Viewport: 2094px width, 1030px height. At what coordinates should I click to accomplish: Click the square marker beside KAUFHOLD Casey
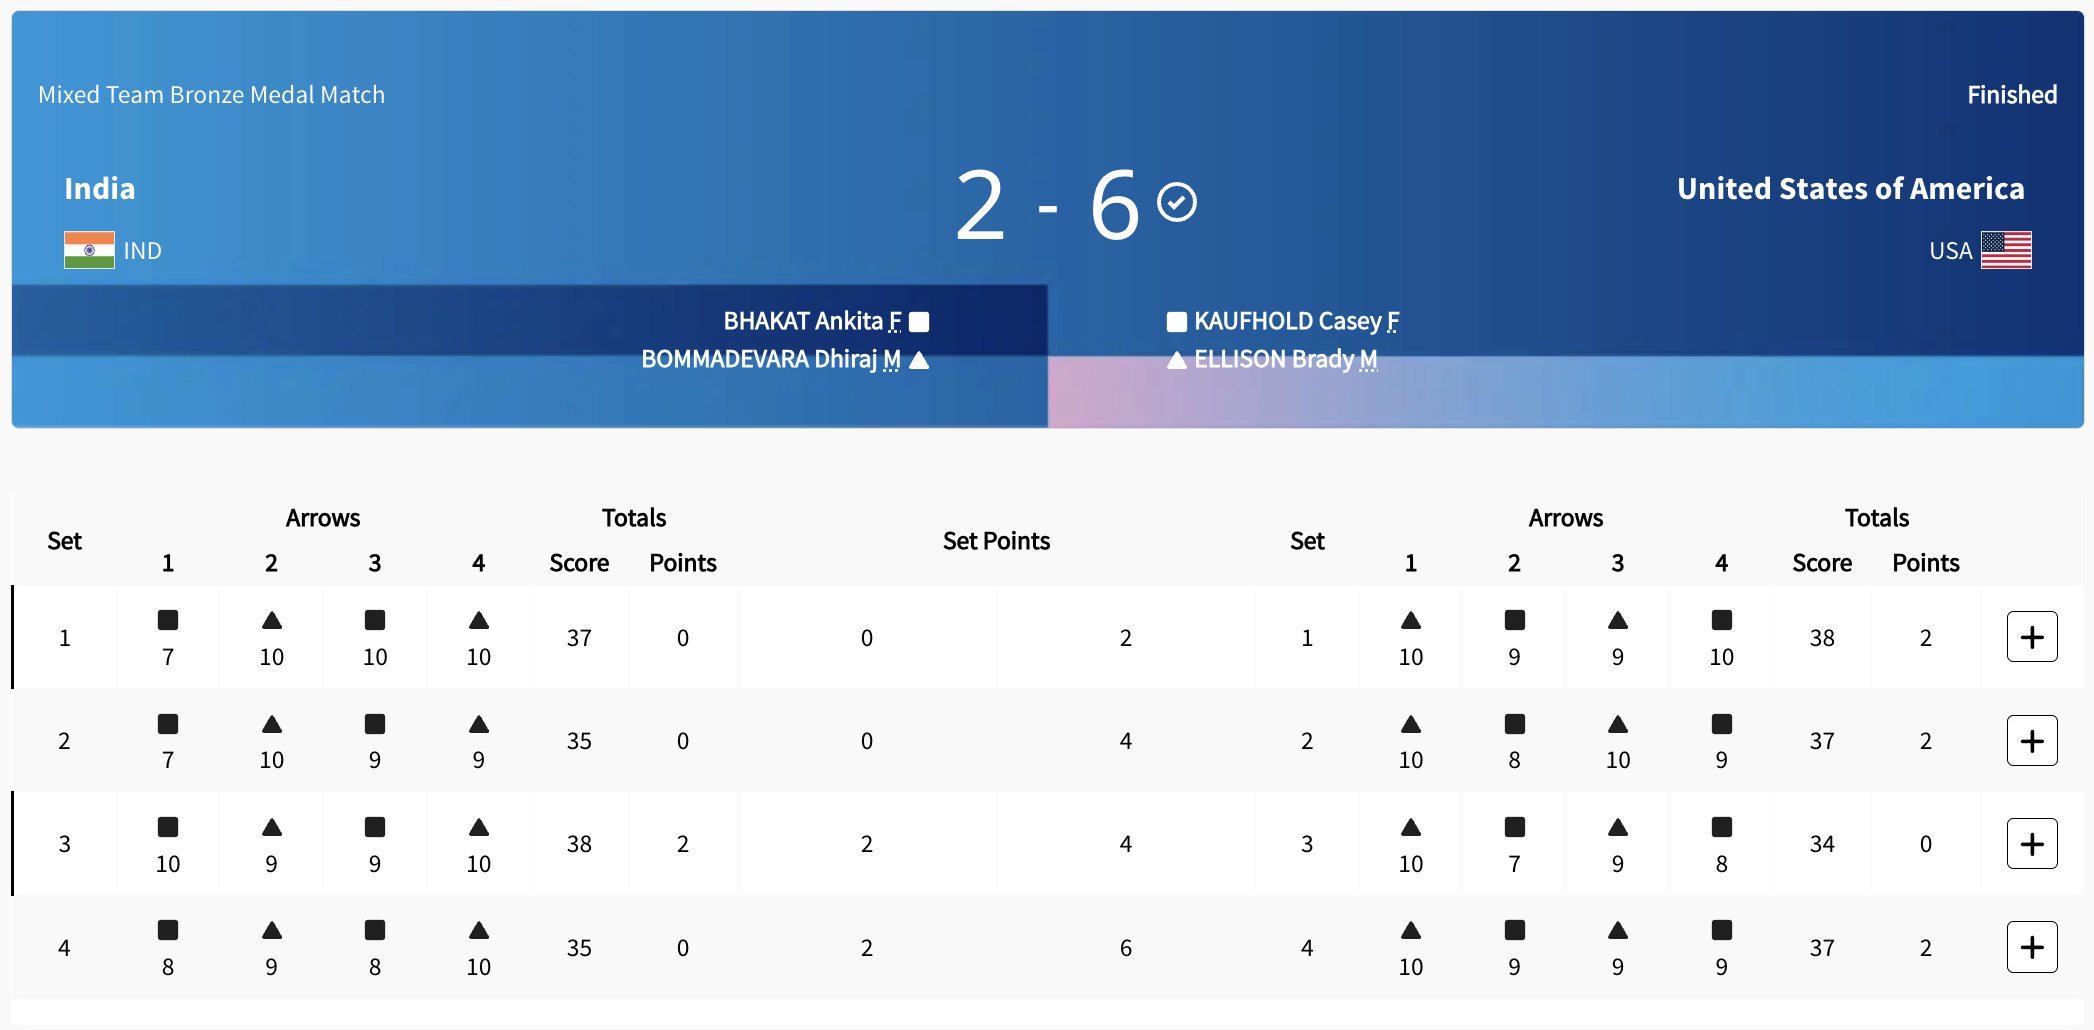(1177, 322)
